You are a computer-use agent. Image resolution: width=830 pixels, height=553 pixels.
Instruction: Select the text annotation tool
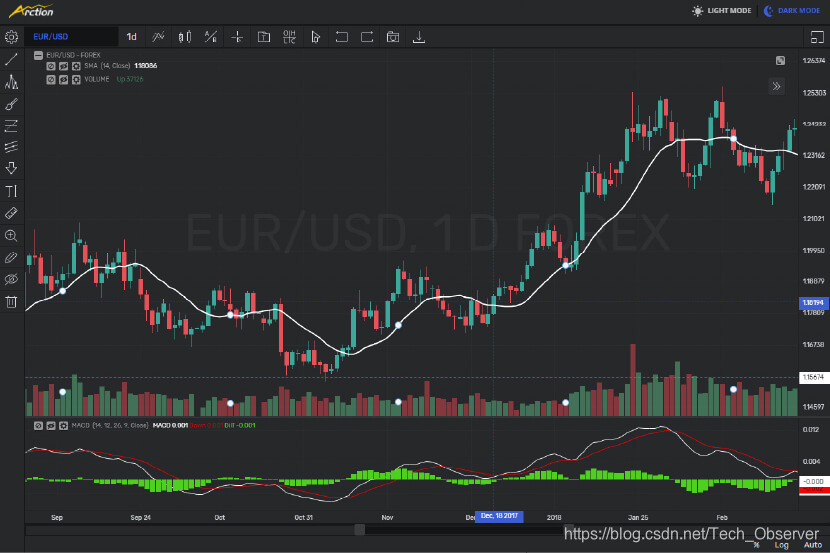click(x=11, y=191)
